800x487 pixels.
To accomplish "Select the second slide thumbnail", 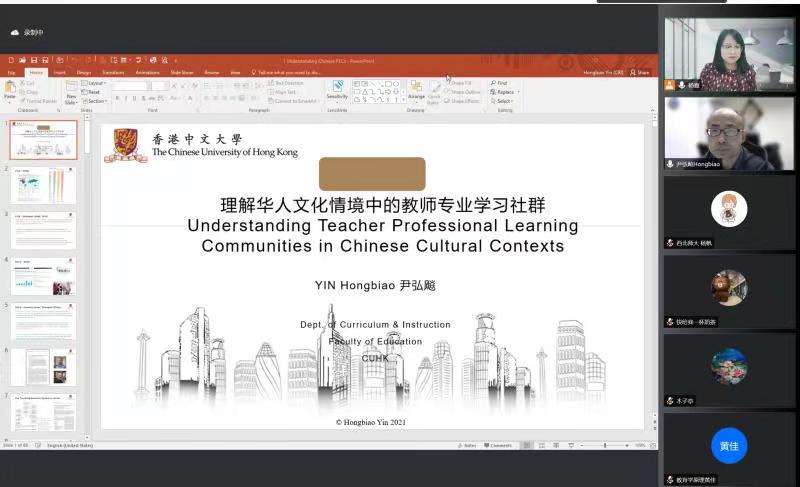I will pyautogui.click(x=43, y=185).
